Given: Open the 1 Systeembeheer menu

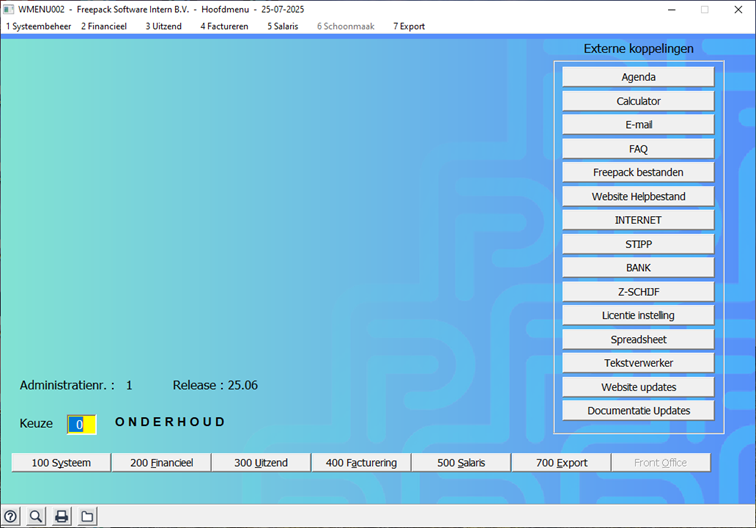Looking at the screenshot, I should [x=39, y=27].
